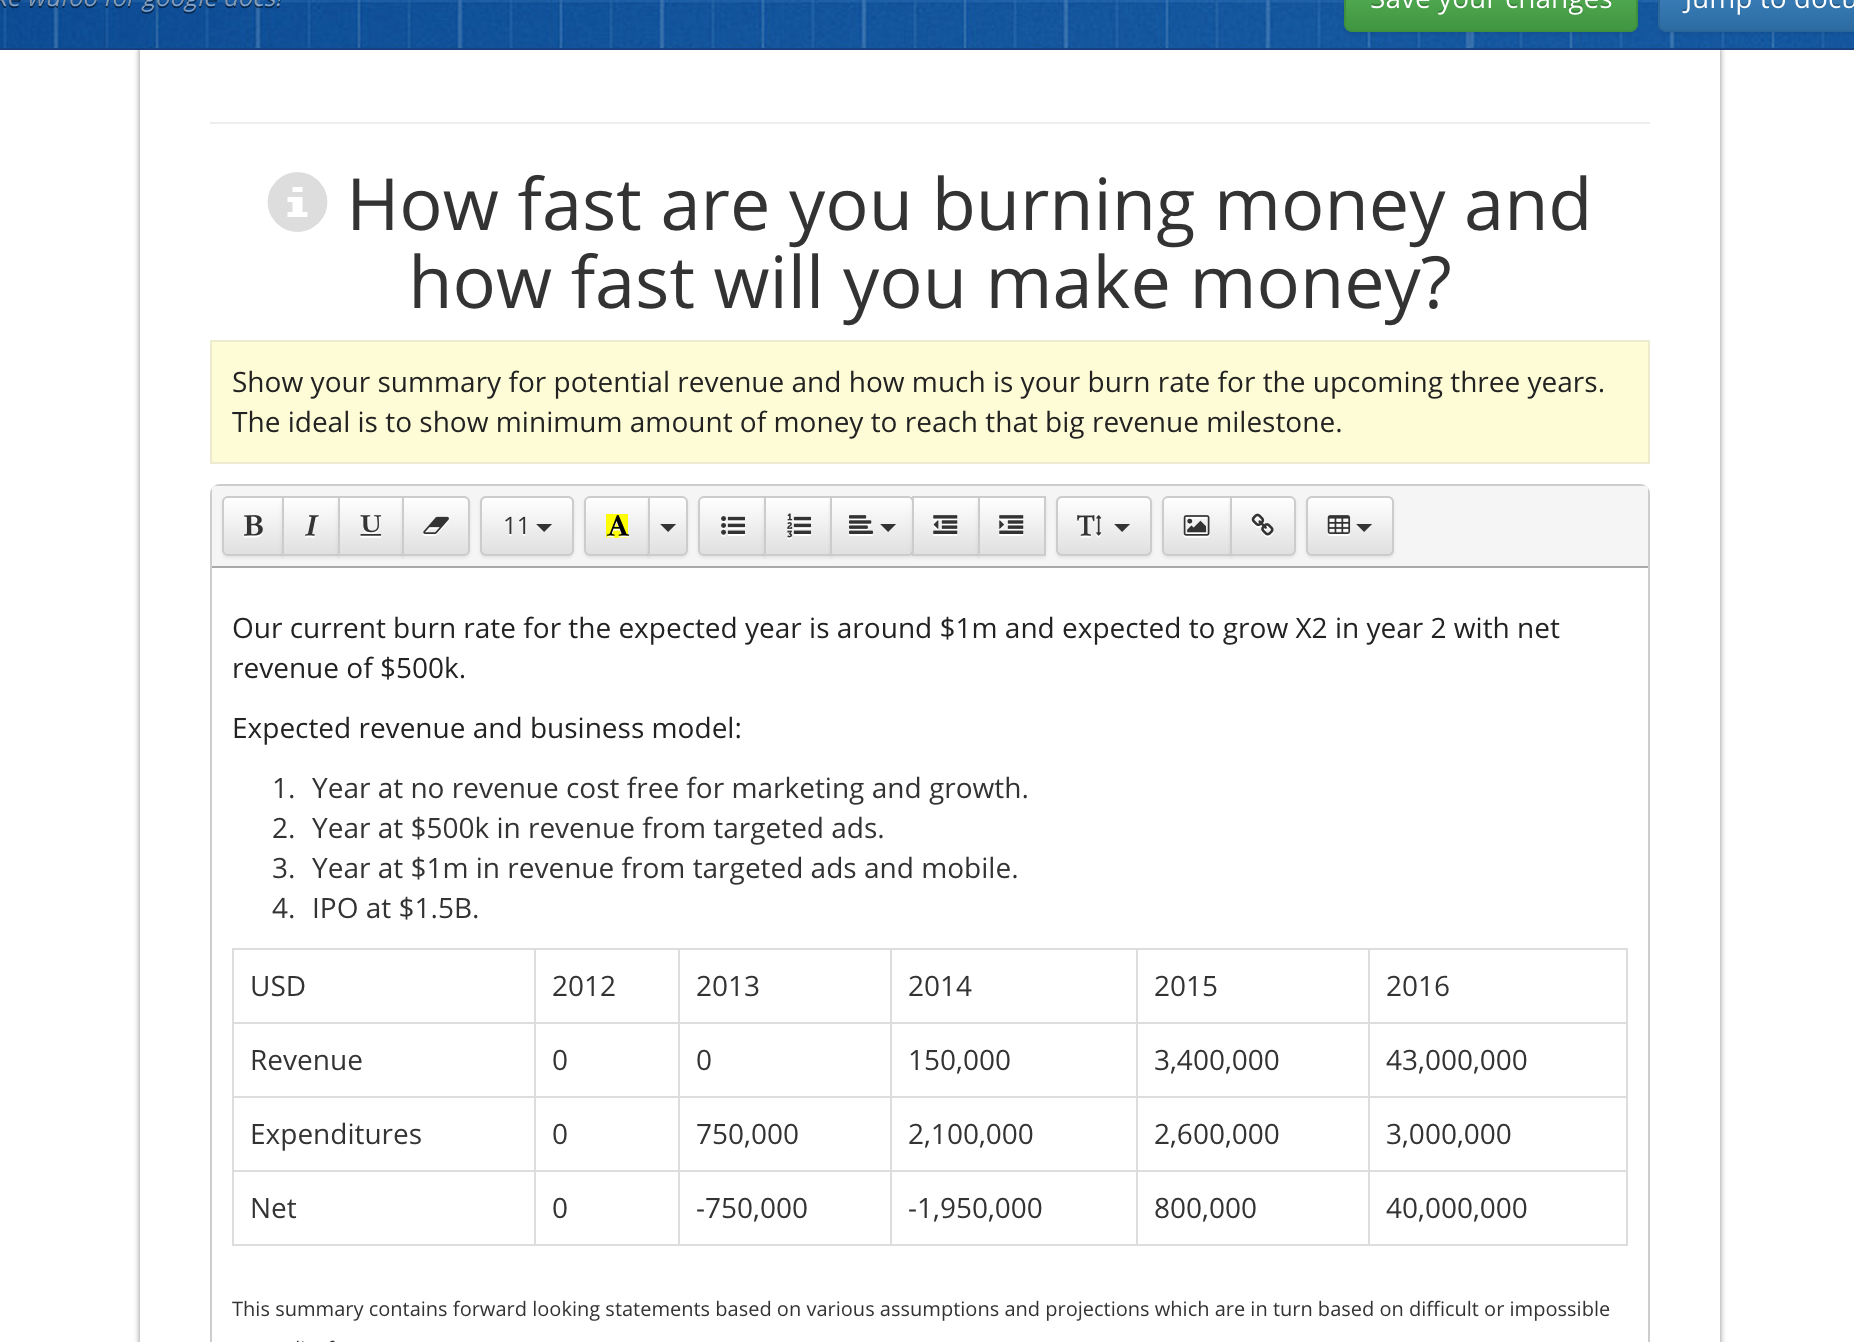Viewport: 1854px width, 1342px height.
Task: Click the table header cell USD
Action: pos(384,986)
